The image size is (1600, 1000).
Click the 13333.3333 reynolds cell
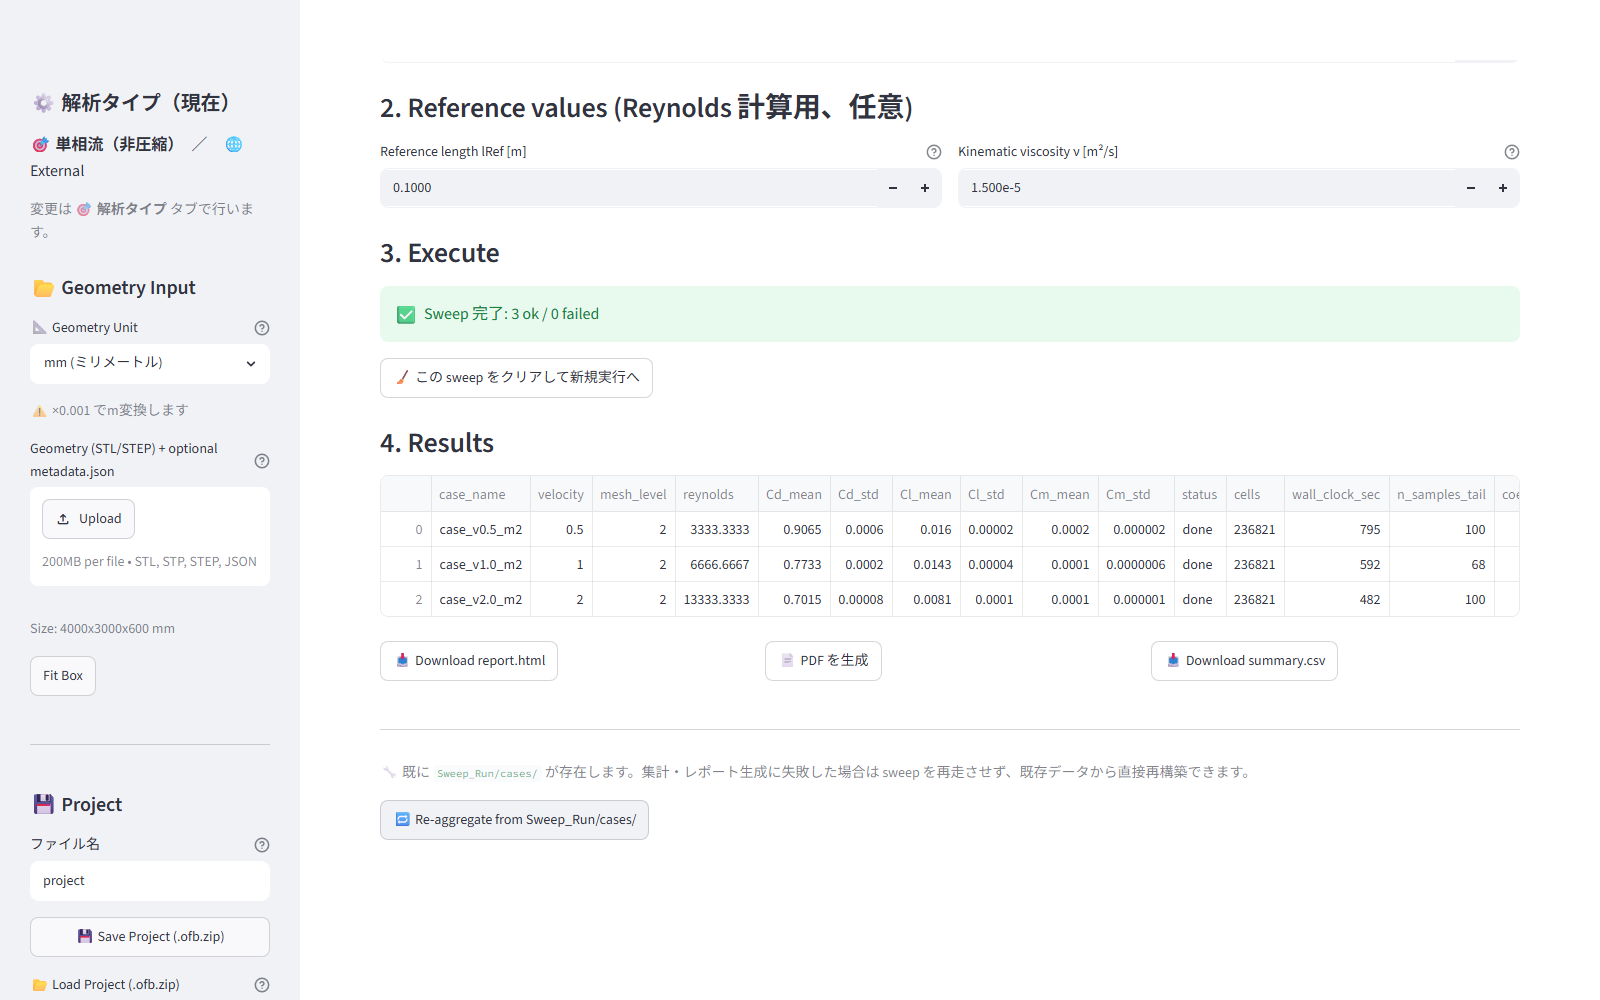tap(716, 599)
